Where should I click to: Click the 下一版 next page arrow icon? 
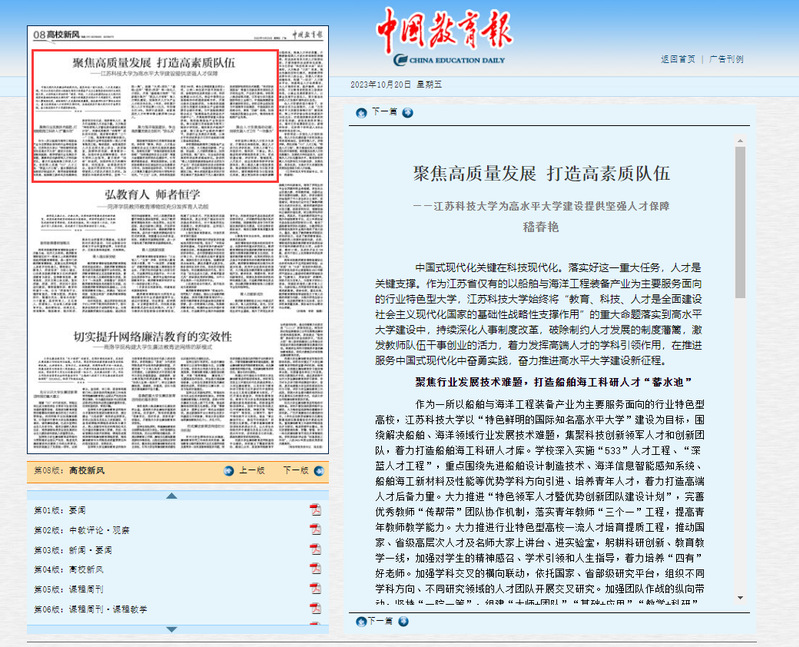(316, 470)
